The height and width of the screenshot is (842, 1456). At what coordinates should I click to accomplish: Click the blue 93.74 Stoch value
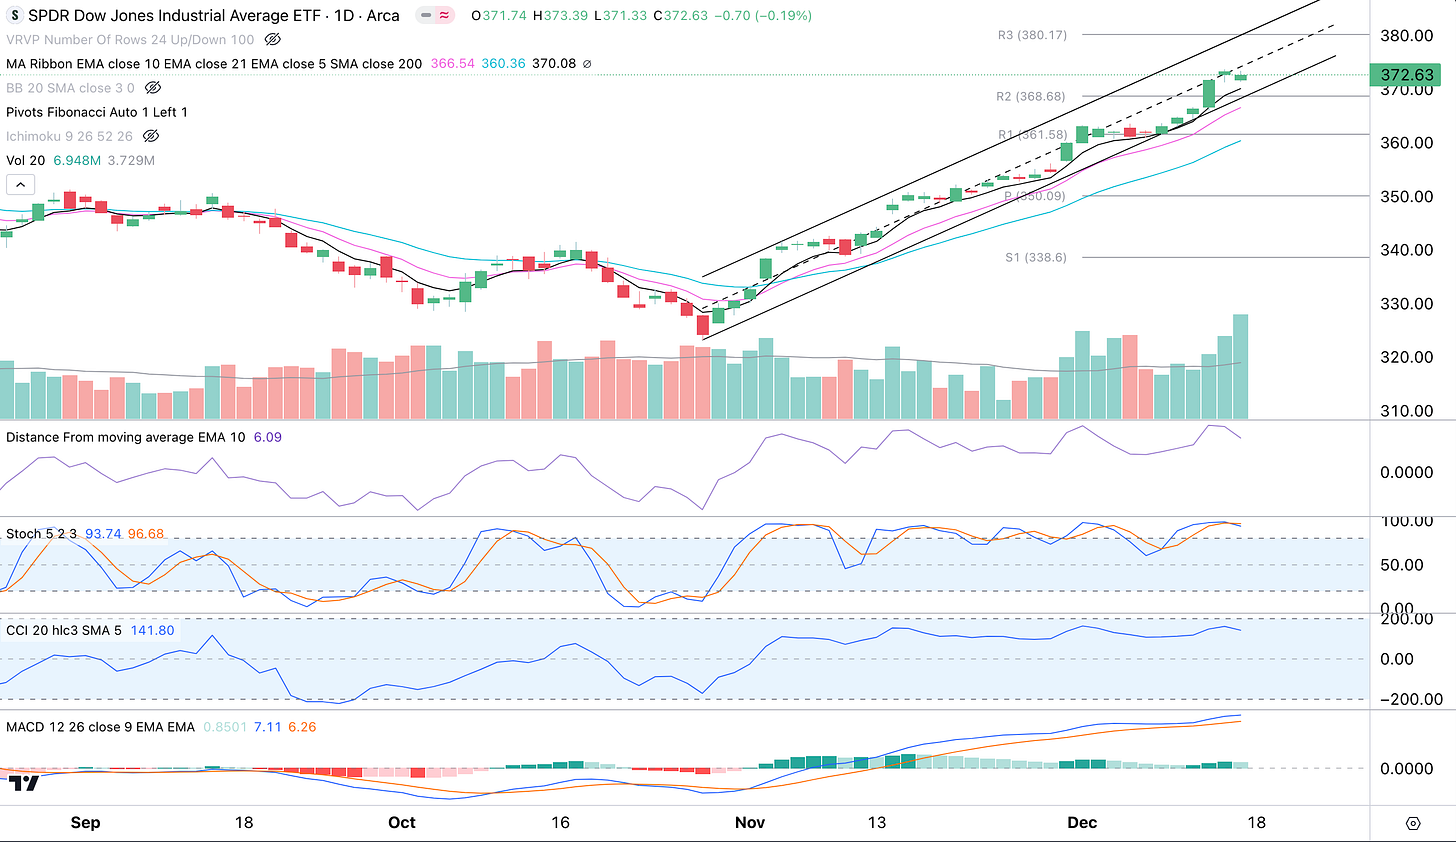(x=103, y=534)
